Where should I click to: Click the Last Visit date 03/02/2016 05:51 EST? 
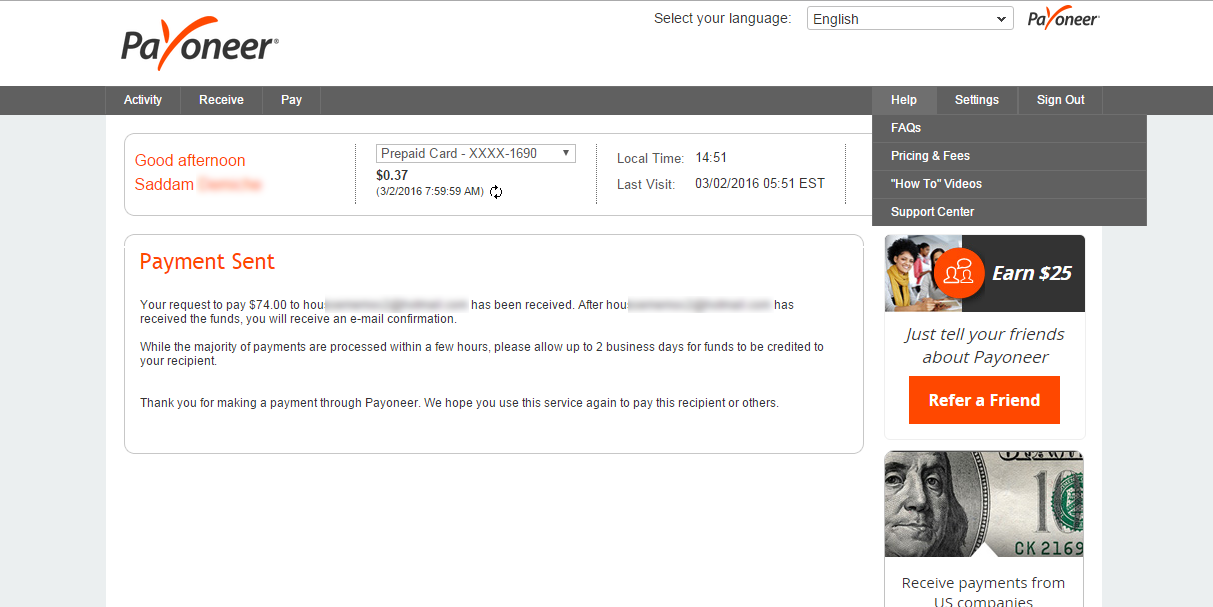pyautogui.click(x=760, y=184)
